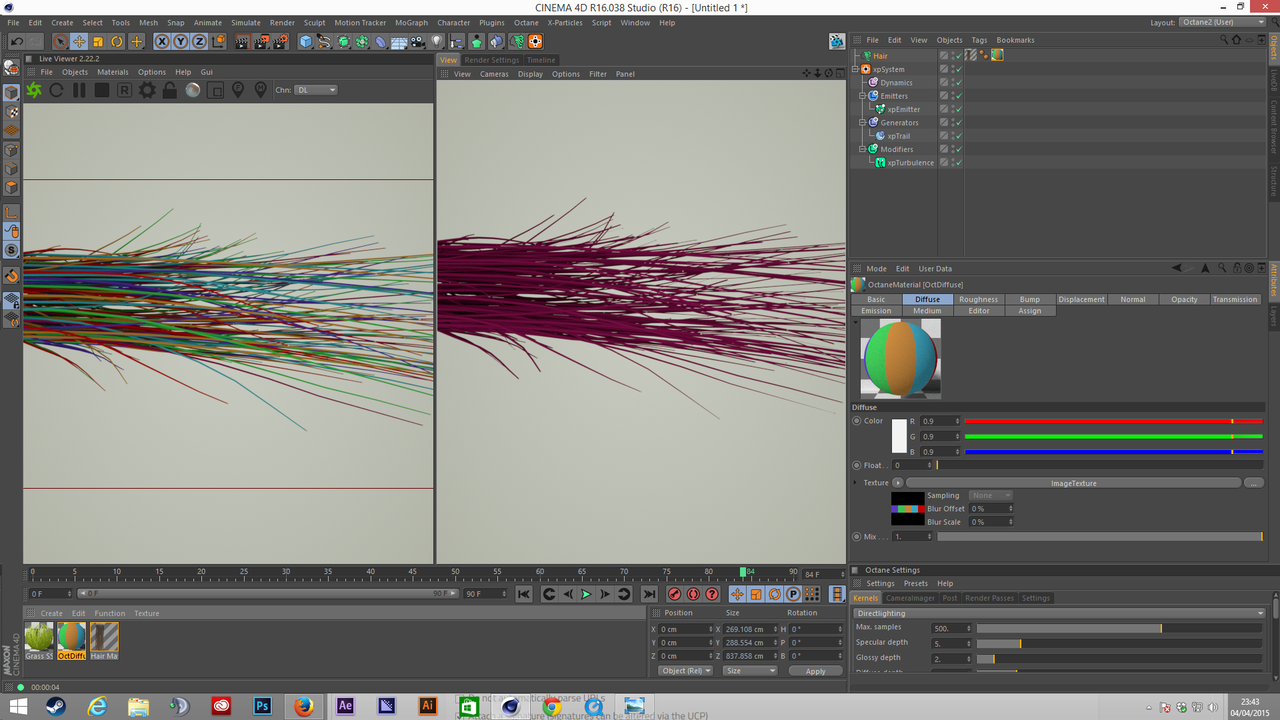Select the Grass material thumbnail

(x=39, y=638)
